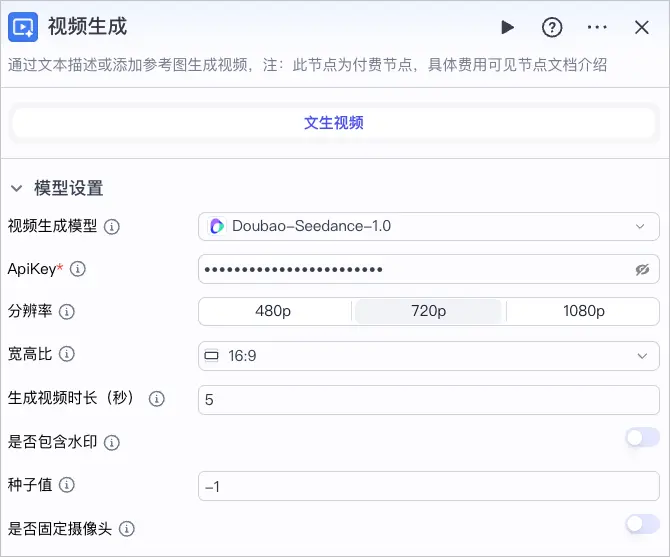This screenshot has height=557, width=670.
Task: Collapse the 模型设置 section chevron
Action: point(16,188)
